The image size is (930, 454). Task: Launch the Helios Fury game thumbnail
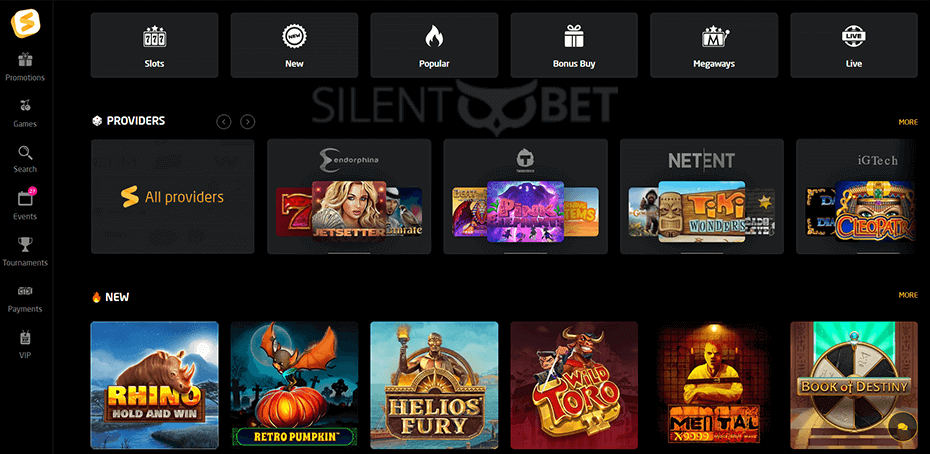pyautogui.click(x=434, y=385)
